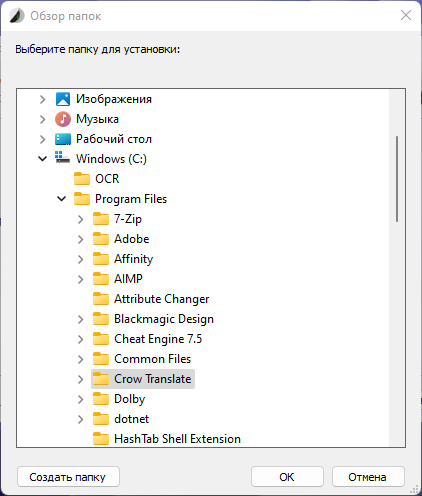This screenshot has height=496, width=422.
Task: Collapse the Program Files folder
Action: (x=62, y=199)
